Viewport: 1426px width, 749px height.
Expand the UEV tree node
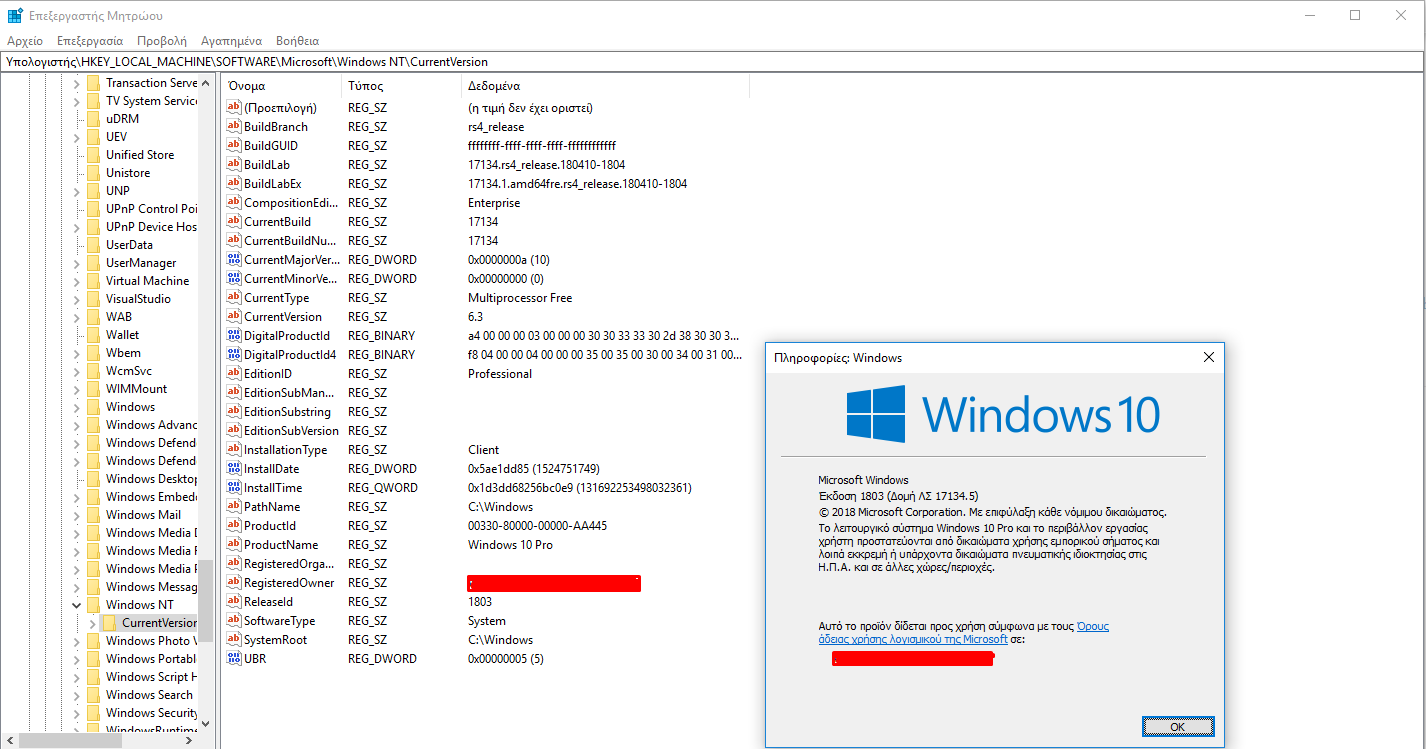[76, 137]
